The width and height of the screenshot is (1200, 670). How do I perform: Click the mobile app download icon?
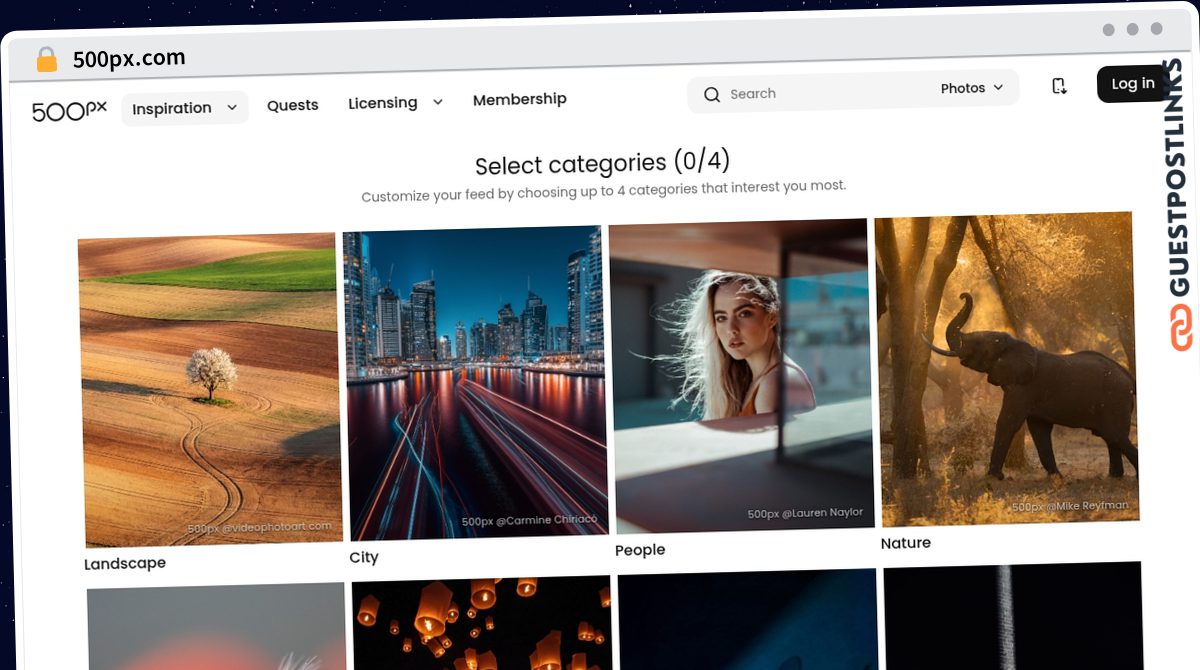pos(1059,87)
